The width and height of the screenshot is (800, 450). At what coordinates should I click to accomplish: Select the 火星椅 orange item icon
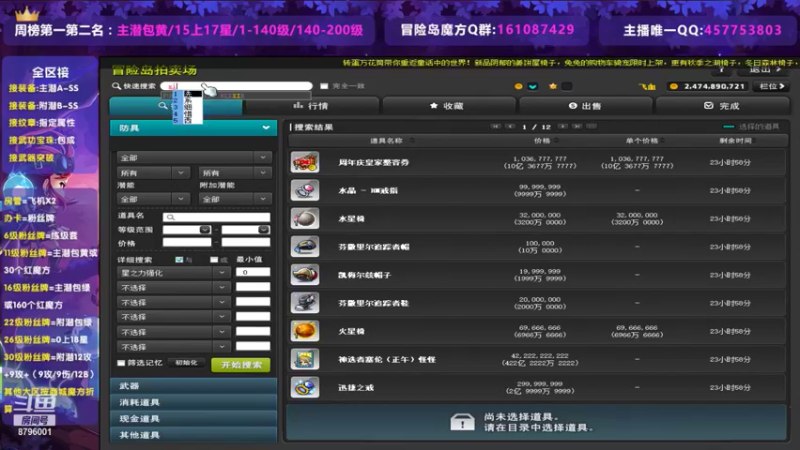(305, 331)
